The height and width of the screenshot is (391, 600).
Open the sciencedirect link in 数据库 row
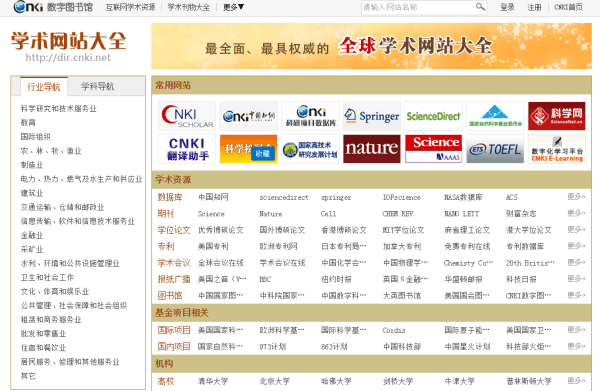(x=284, y=197)
